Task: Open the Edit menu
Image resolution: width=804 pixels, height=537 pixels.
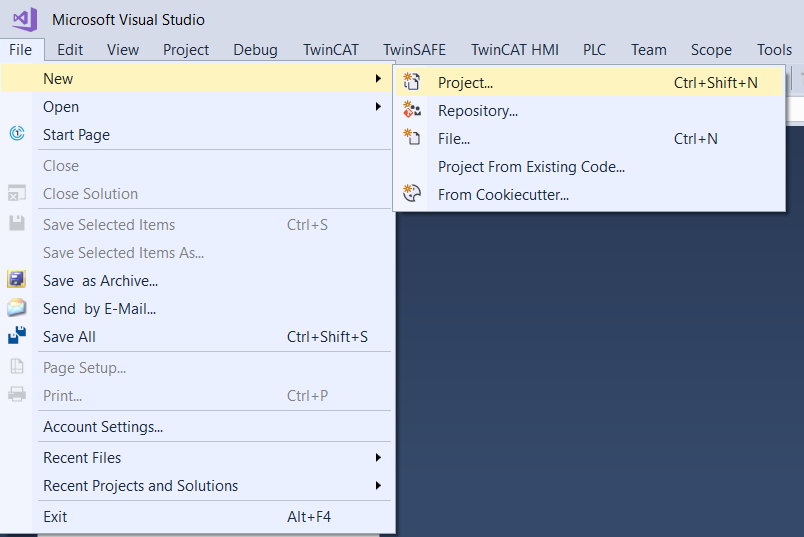Action: [x=70, y=50]
